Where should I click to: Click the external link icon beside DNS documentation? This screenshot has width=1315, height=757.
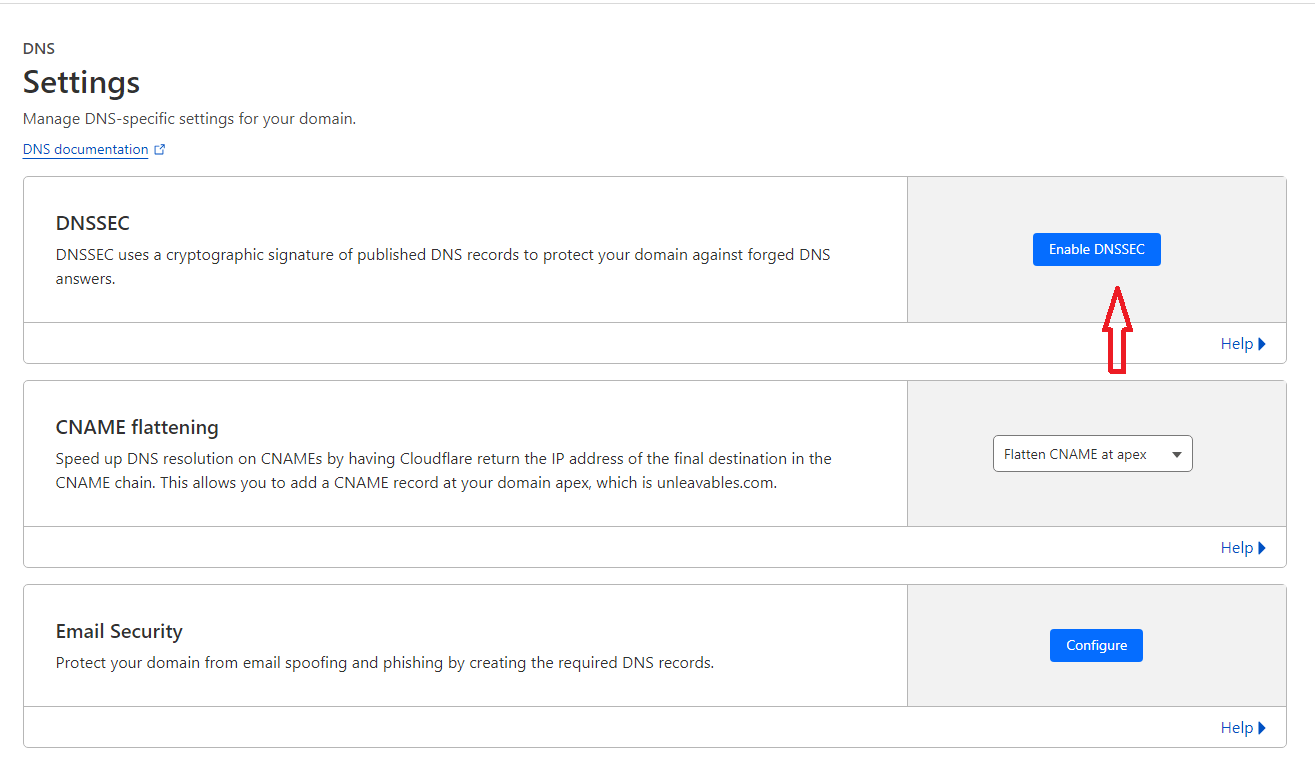[x=160, y=148]
